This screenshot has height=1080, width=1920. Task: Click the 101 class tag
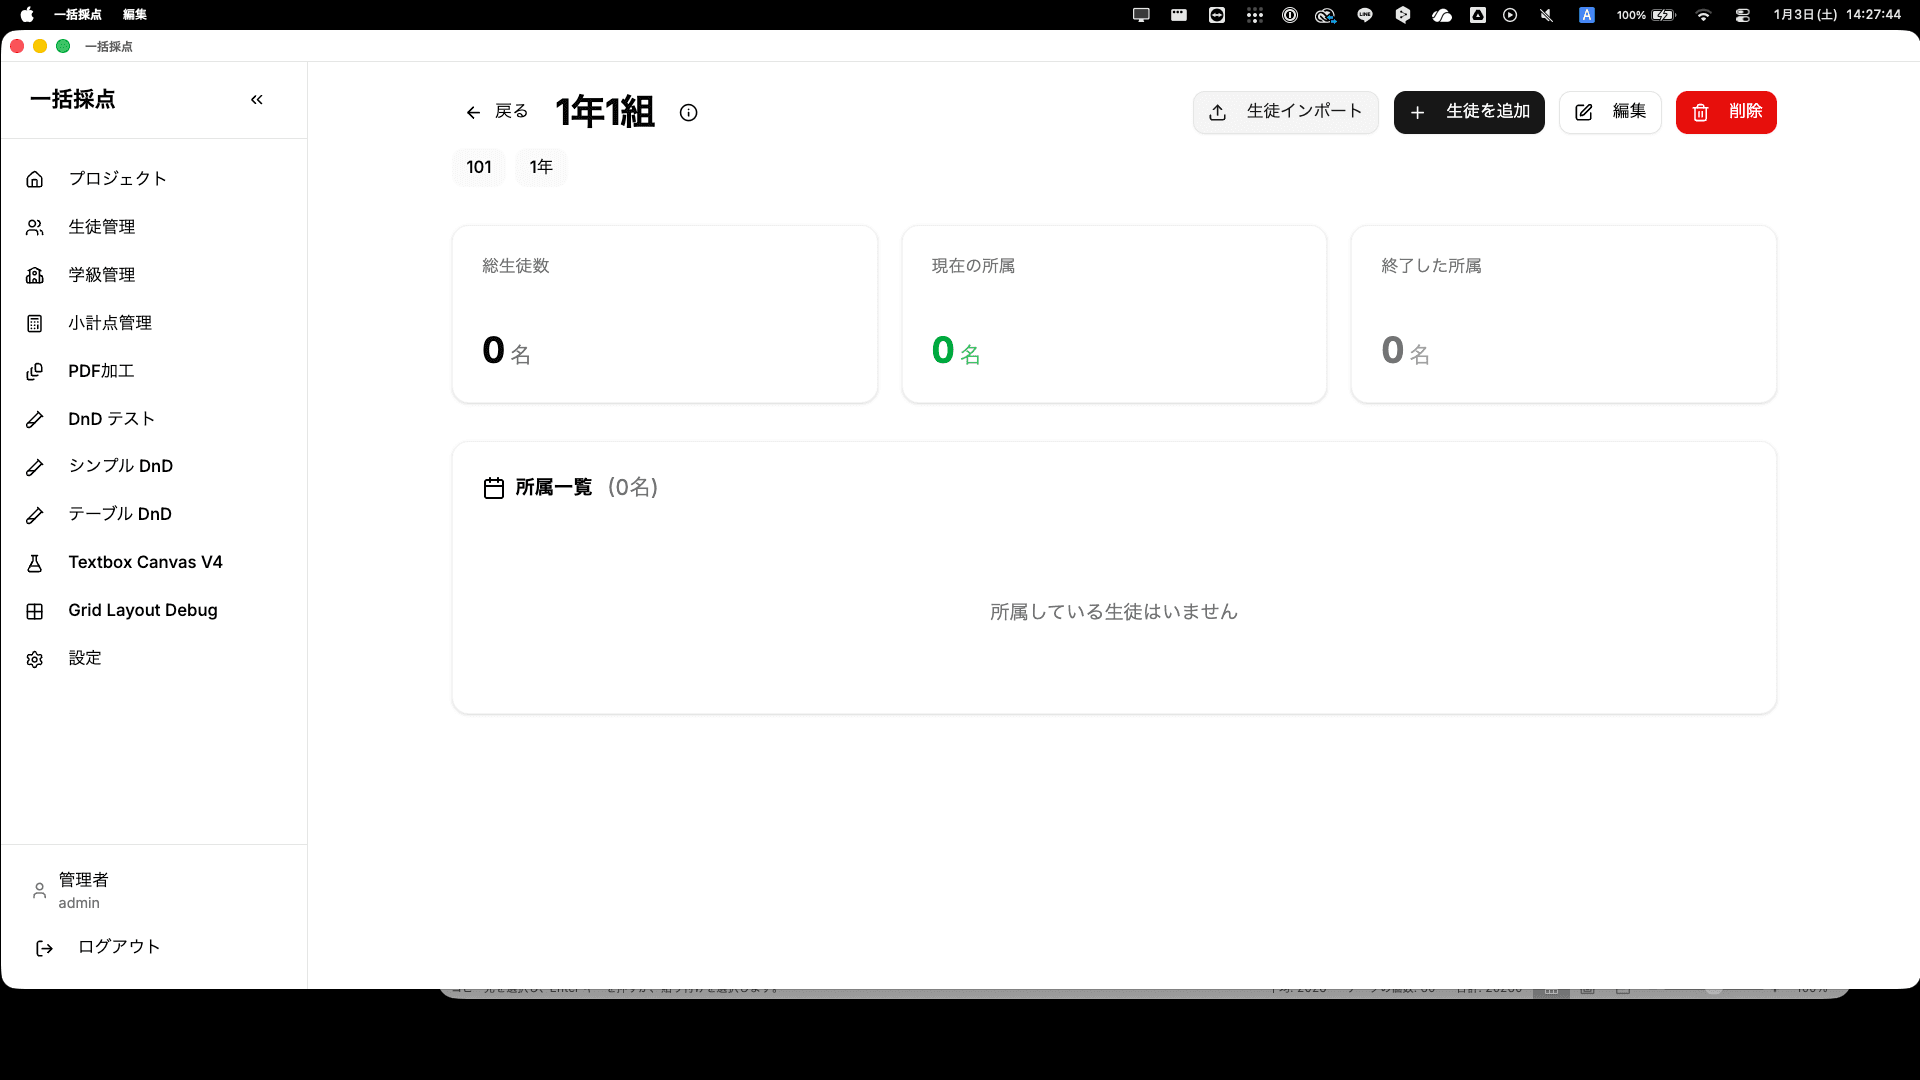tap(478, 167)
